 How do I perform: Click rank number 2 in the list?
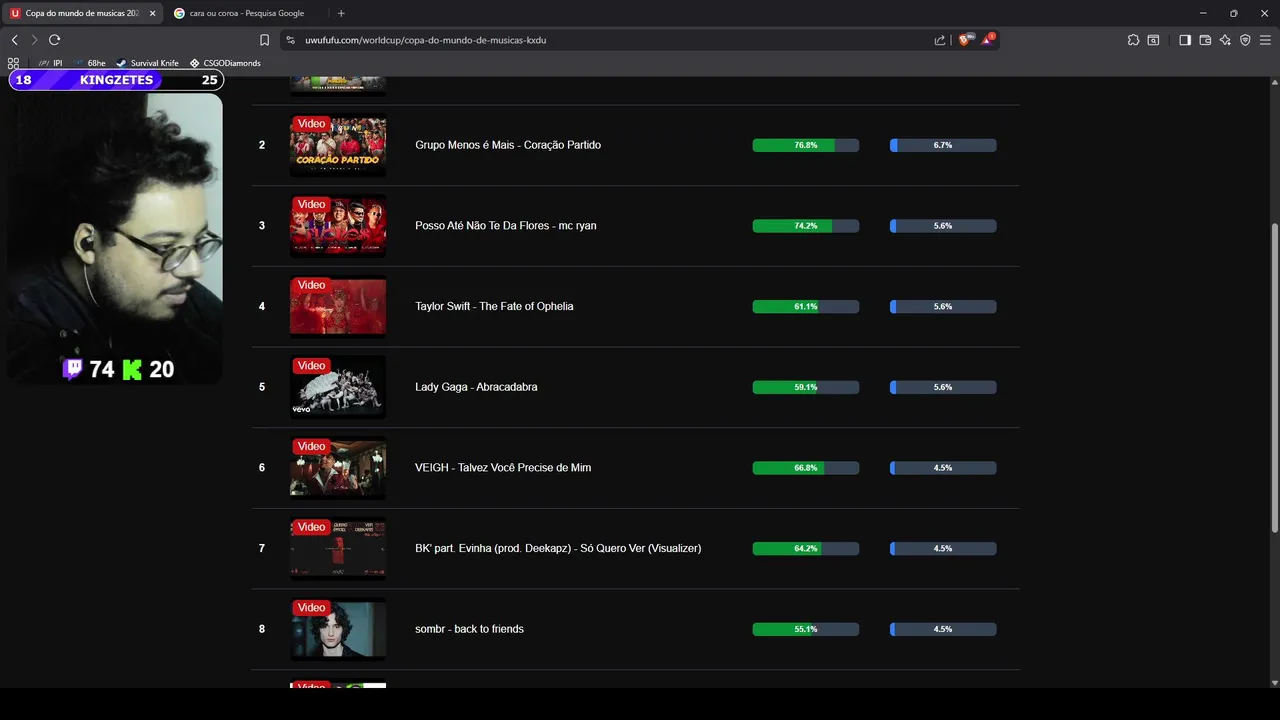point(262,145)
